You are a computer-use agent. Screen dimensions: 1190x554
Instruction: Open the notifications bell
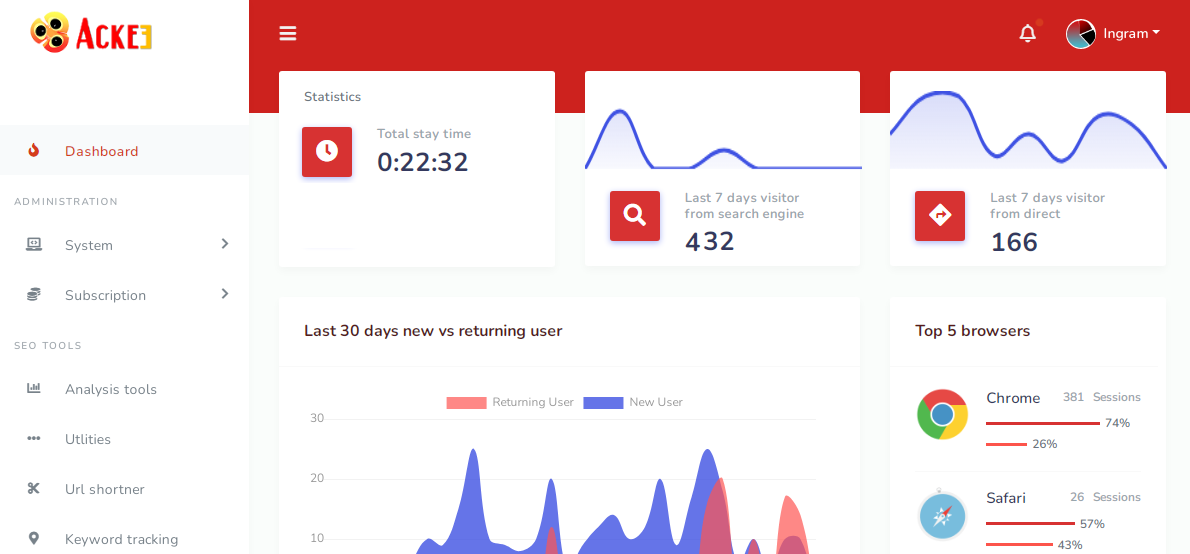(1027, 34)
